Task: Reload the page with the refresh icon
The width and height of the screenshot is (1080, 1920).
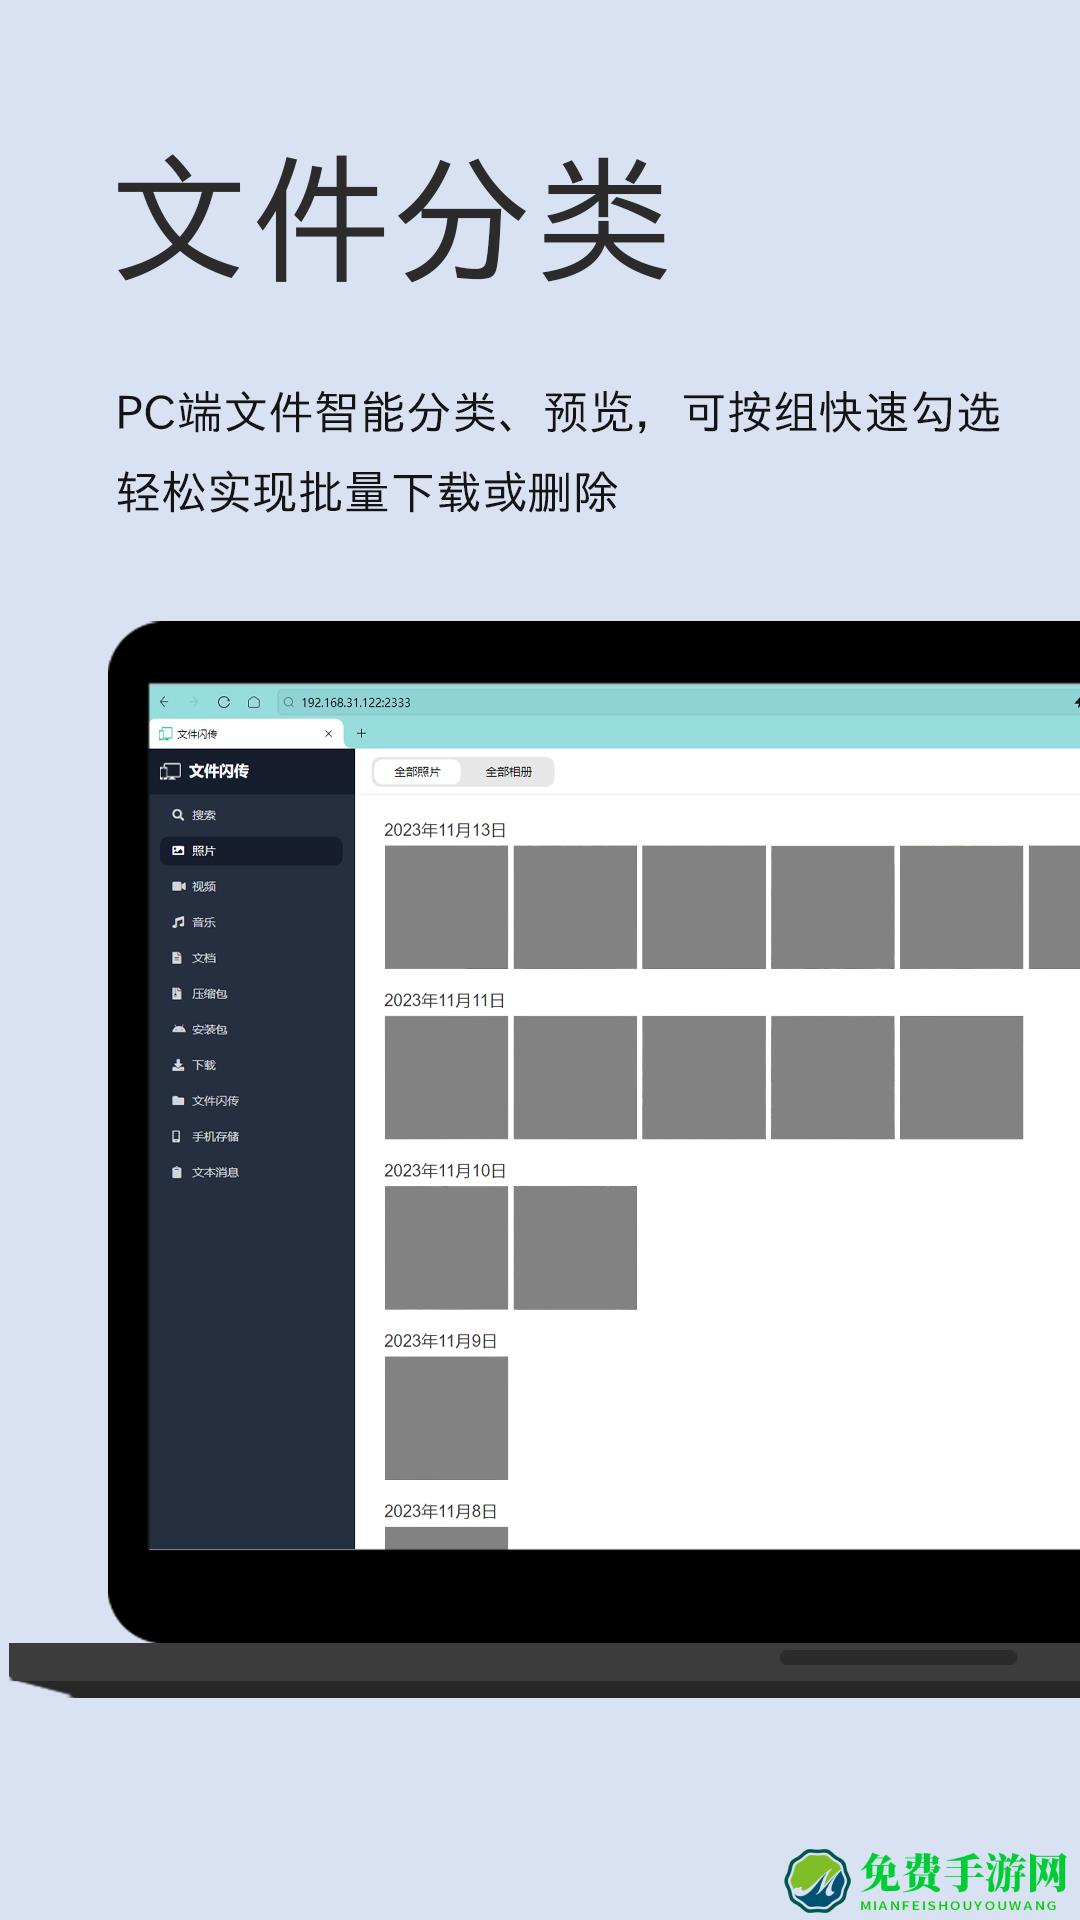Action: click(224, 702)
